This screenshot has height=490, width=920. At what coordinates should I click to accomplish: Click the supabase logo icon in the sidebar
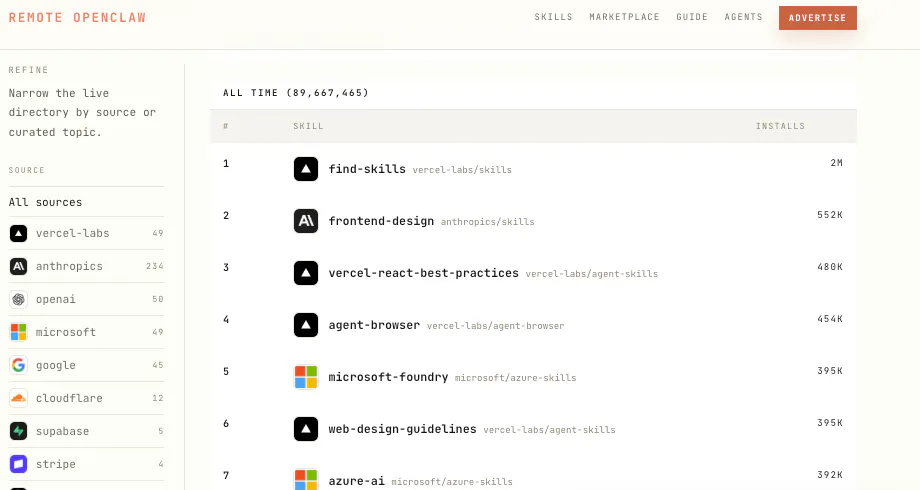(18, 431)
